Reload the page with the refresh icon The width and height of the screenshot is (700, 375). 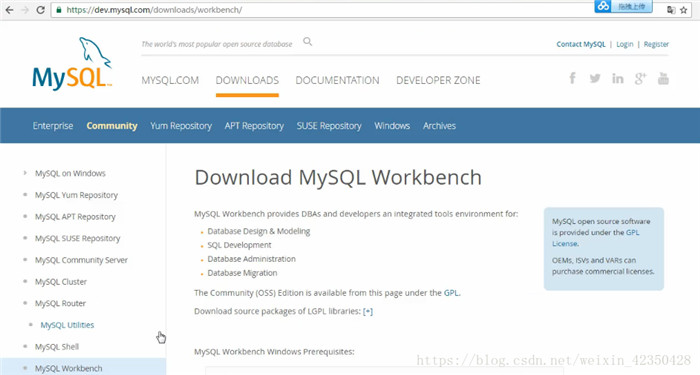[41, 10]
